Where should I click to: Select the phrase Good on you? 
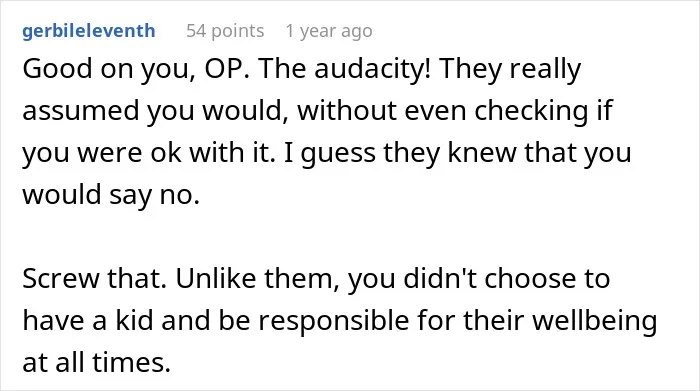point(109,69)
